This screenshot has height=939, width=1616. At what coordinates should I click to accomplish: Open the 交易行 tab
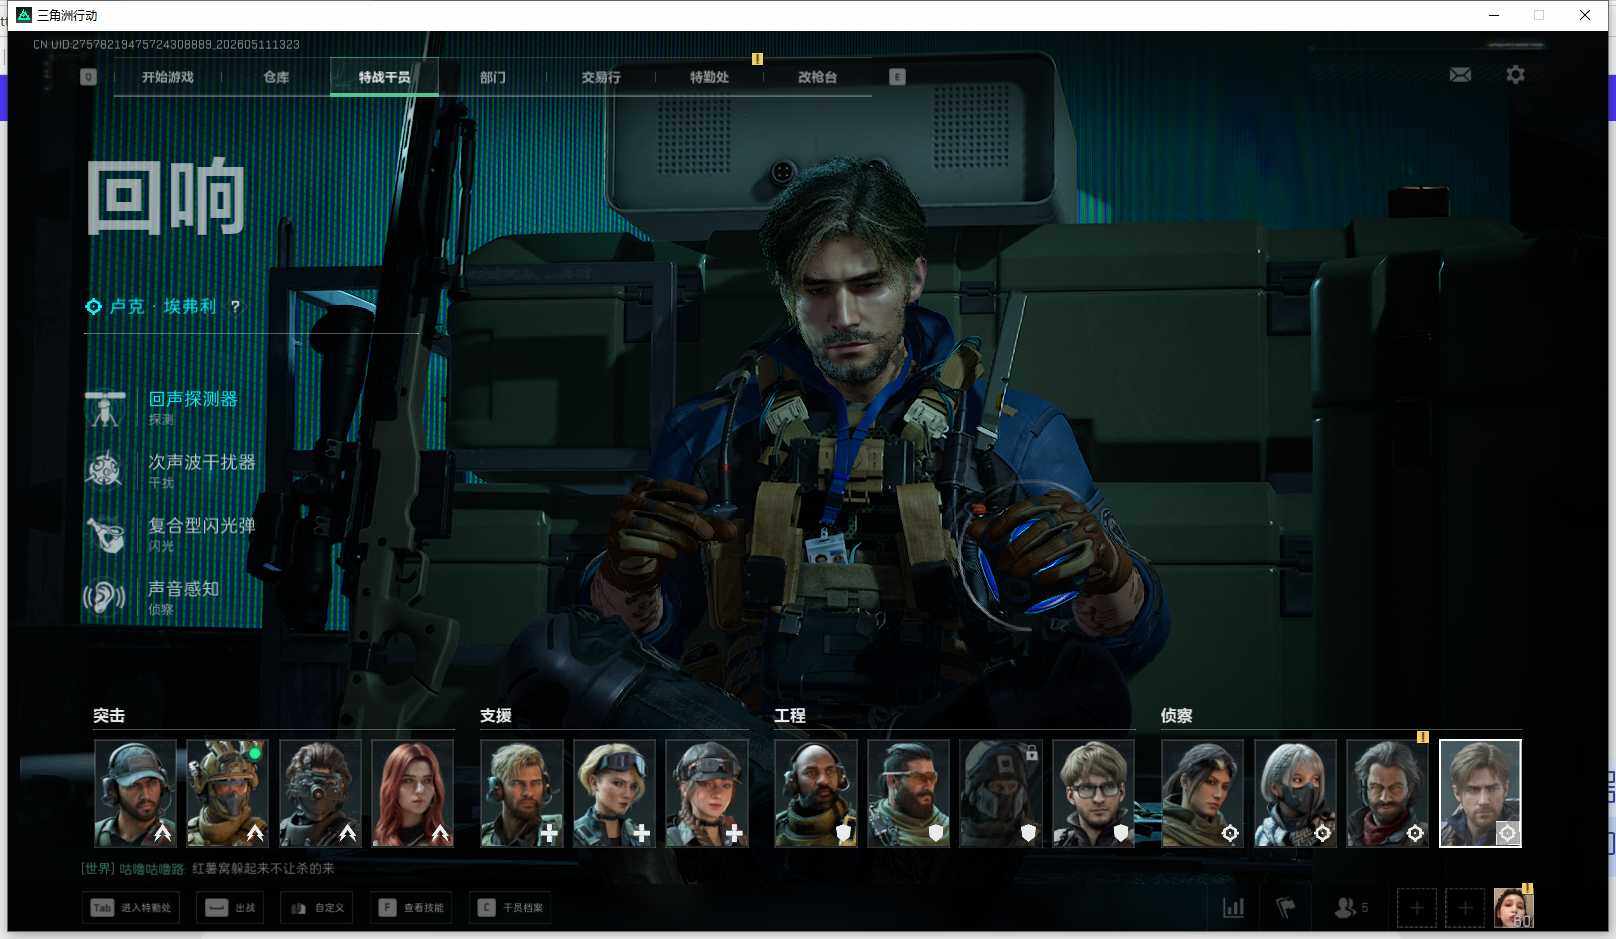601,77
